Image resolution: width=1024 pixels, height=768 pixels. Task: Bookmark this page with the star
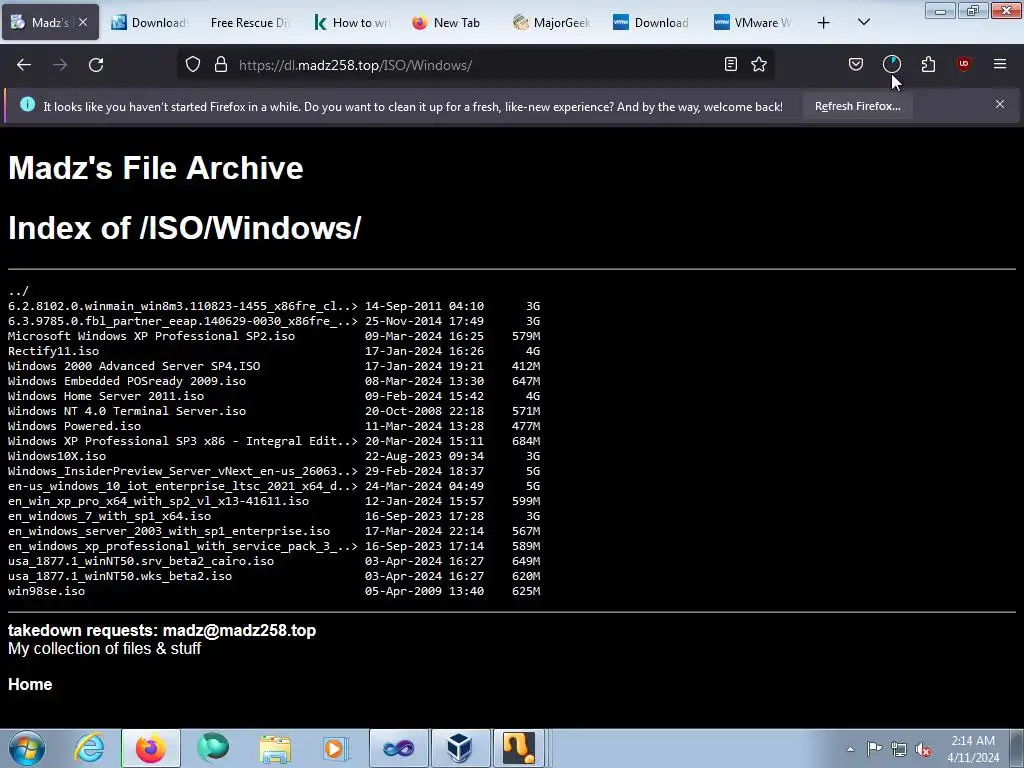click(x=759, y=65)
